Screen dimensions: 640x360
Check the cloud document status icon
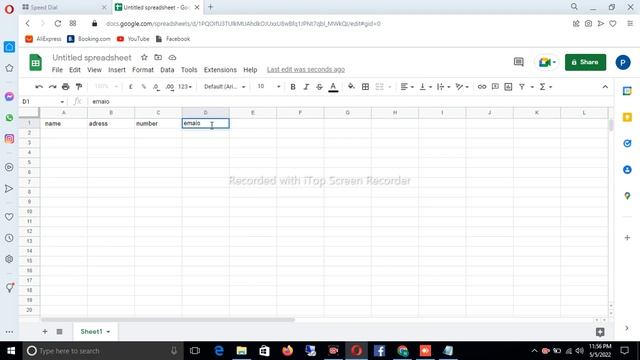(172, 58)
